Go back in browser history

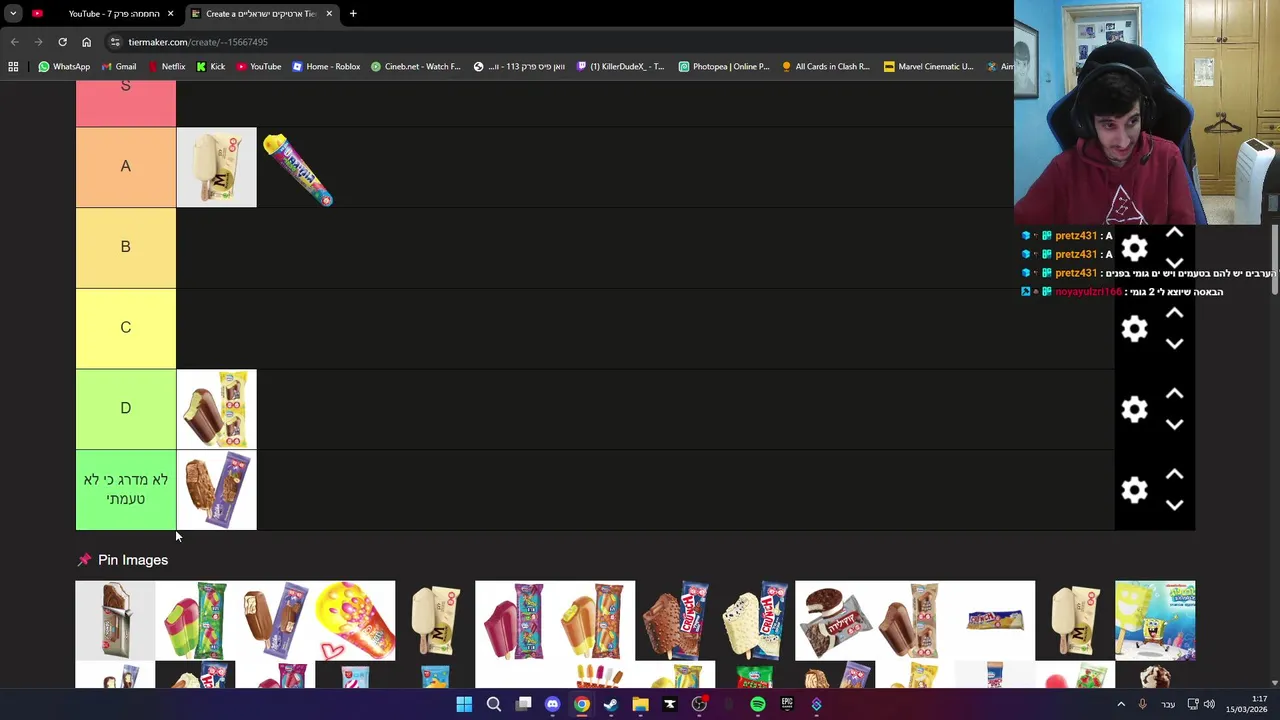point(14,42)
